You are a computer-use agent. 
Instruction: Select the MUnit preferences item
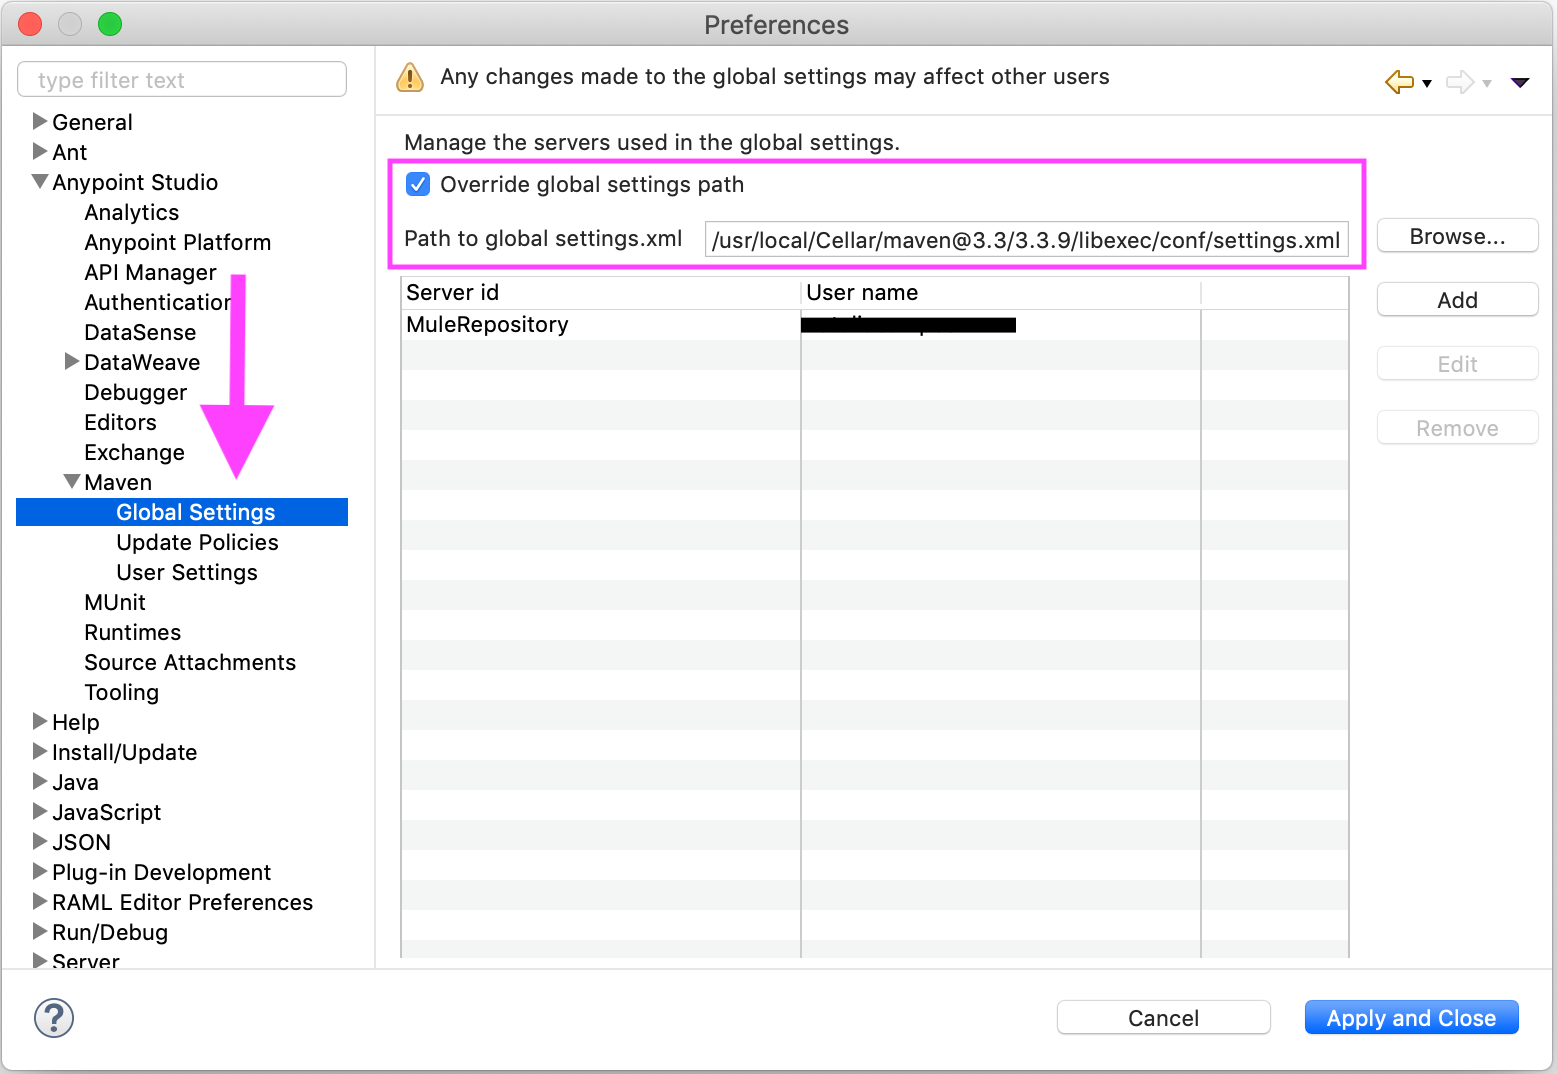coord(115,602)
